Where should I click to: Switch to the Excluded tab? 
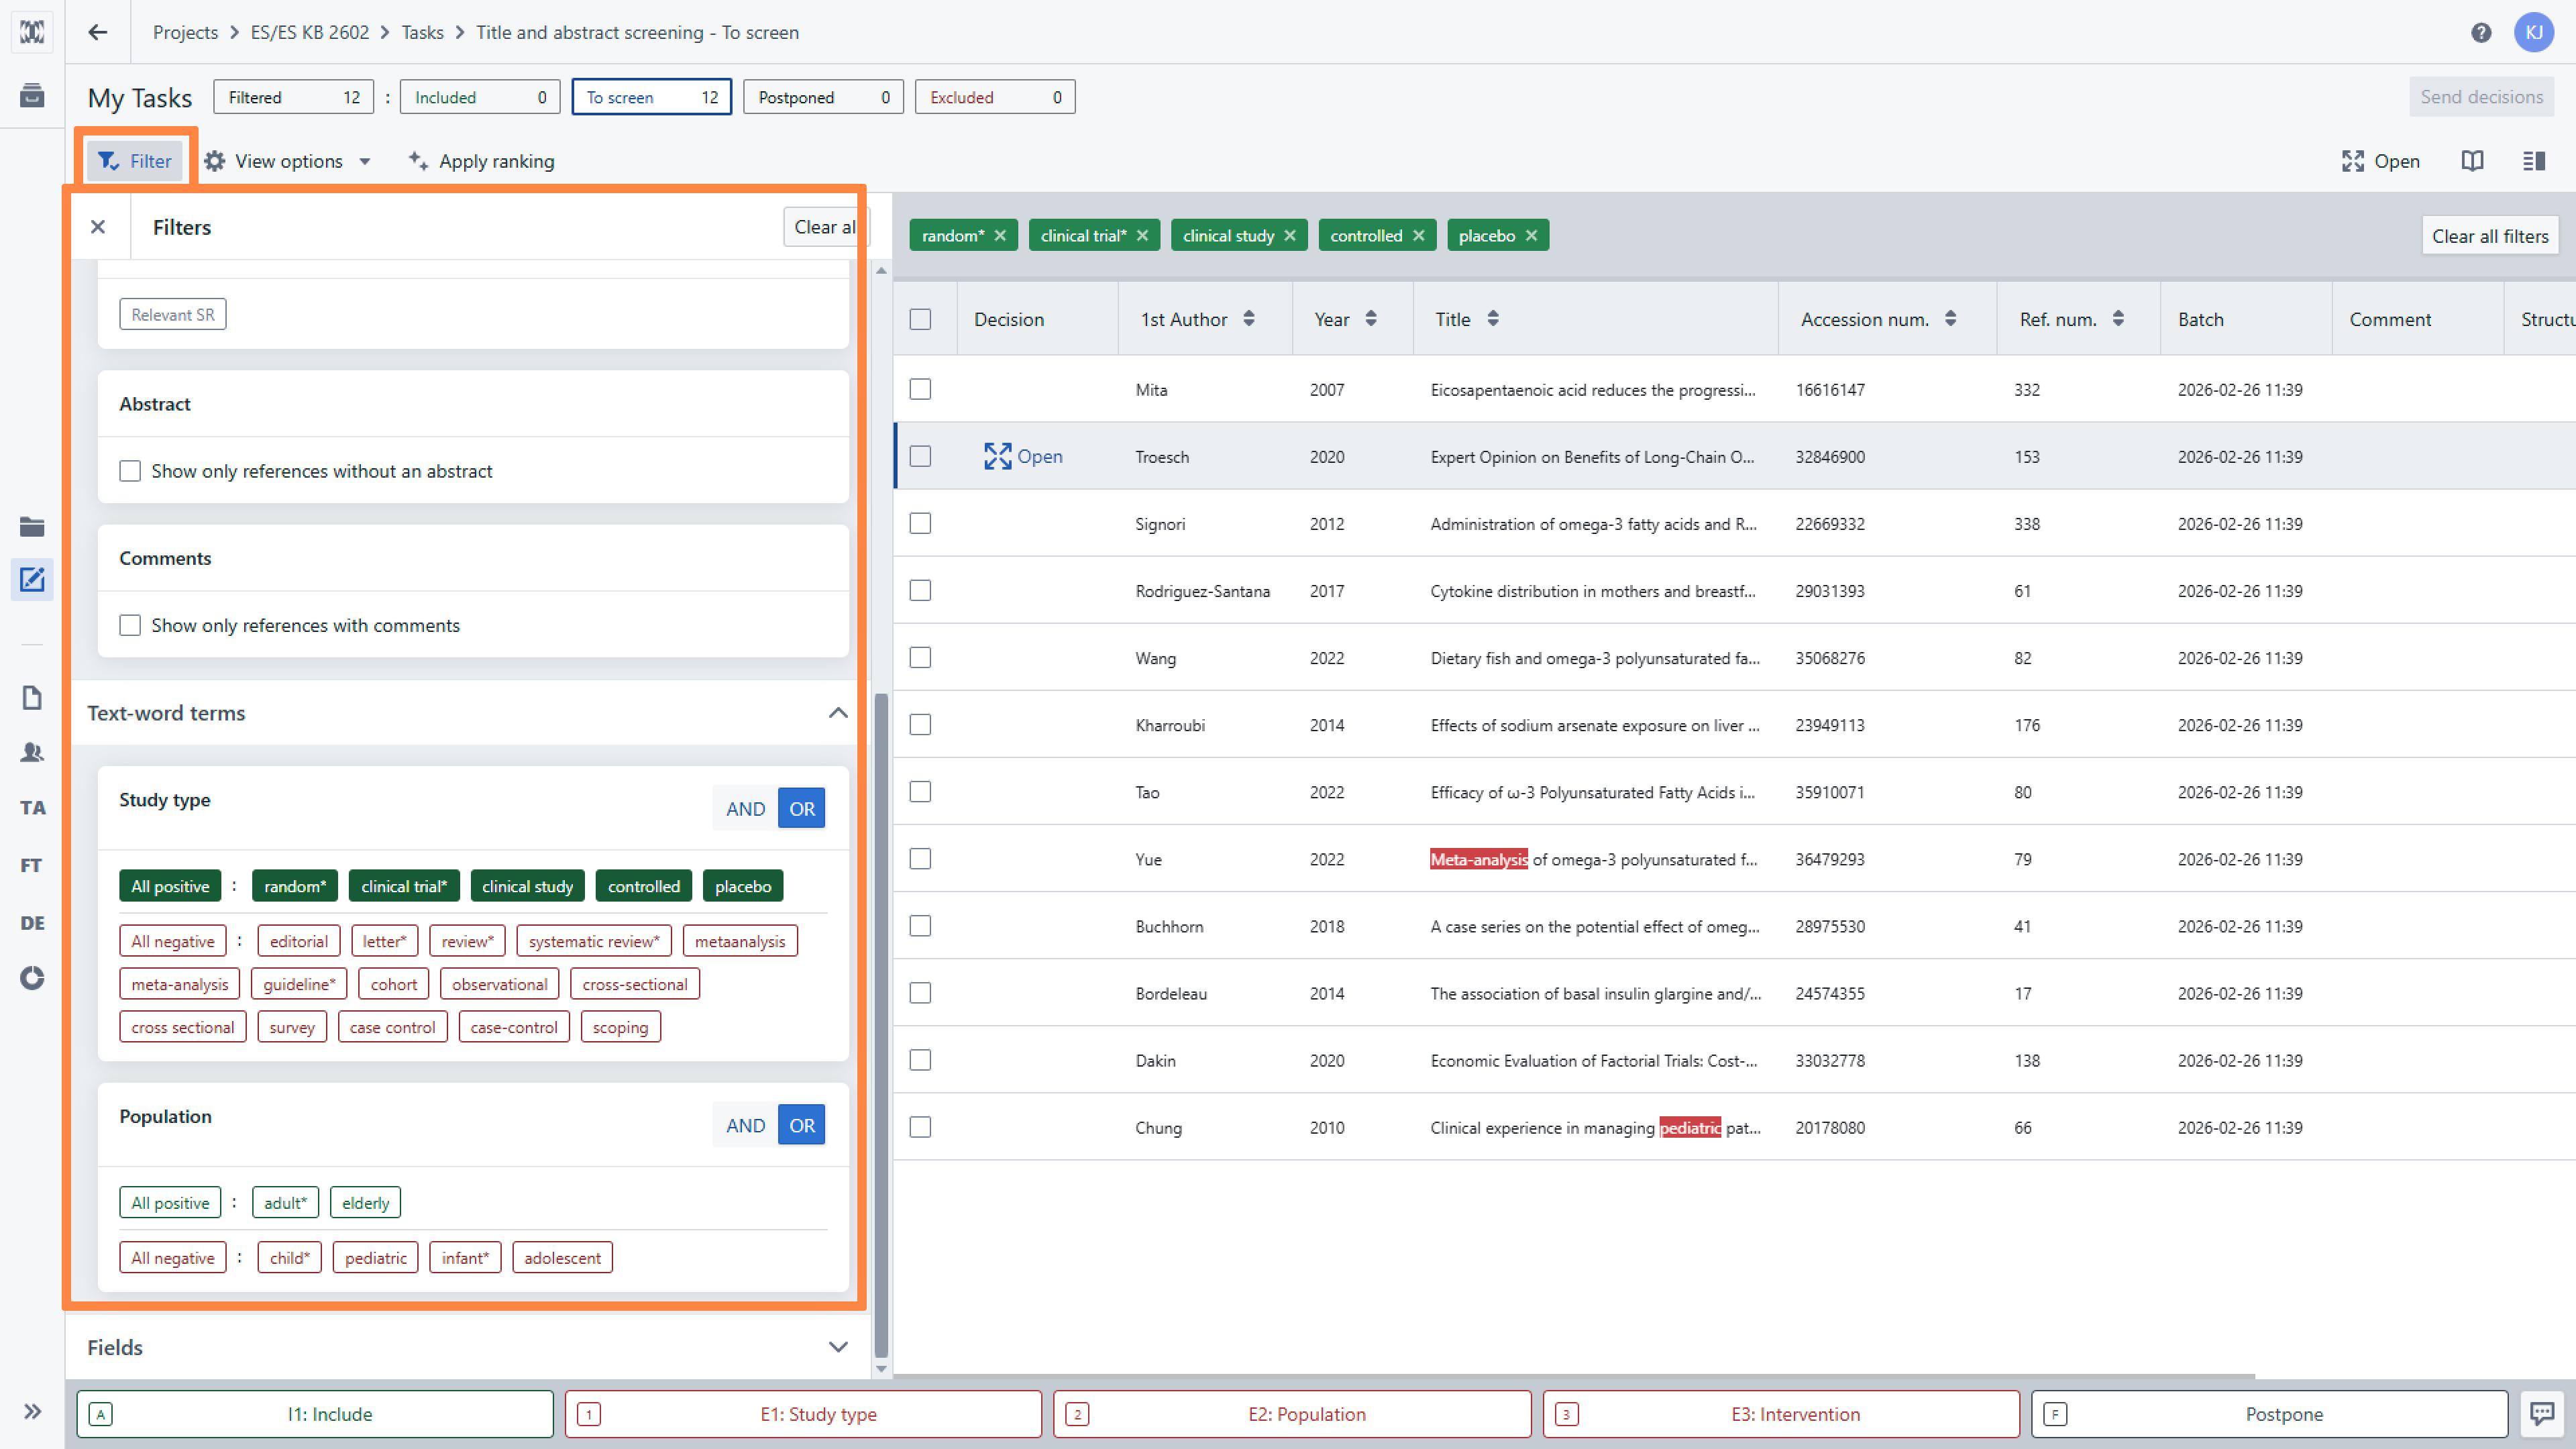(995, 97)
